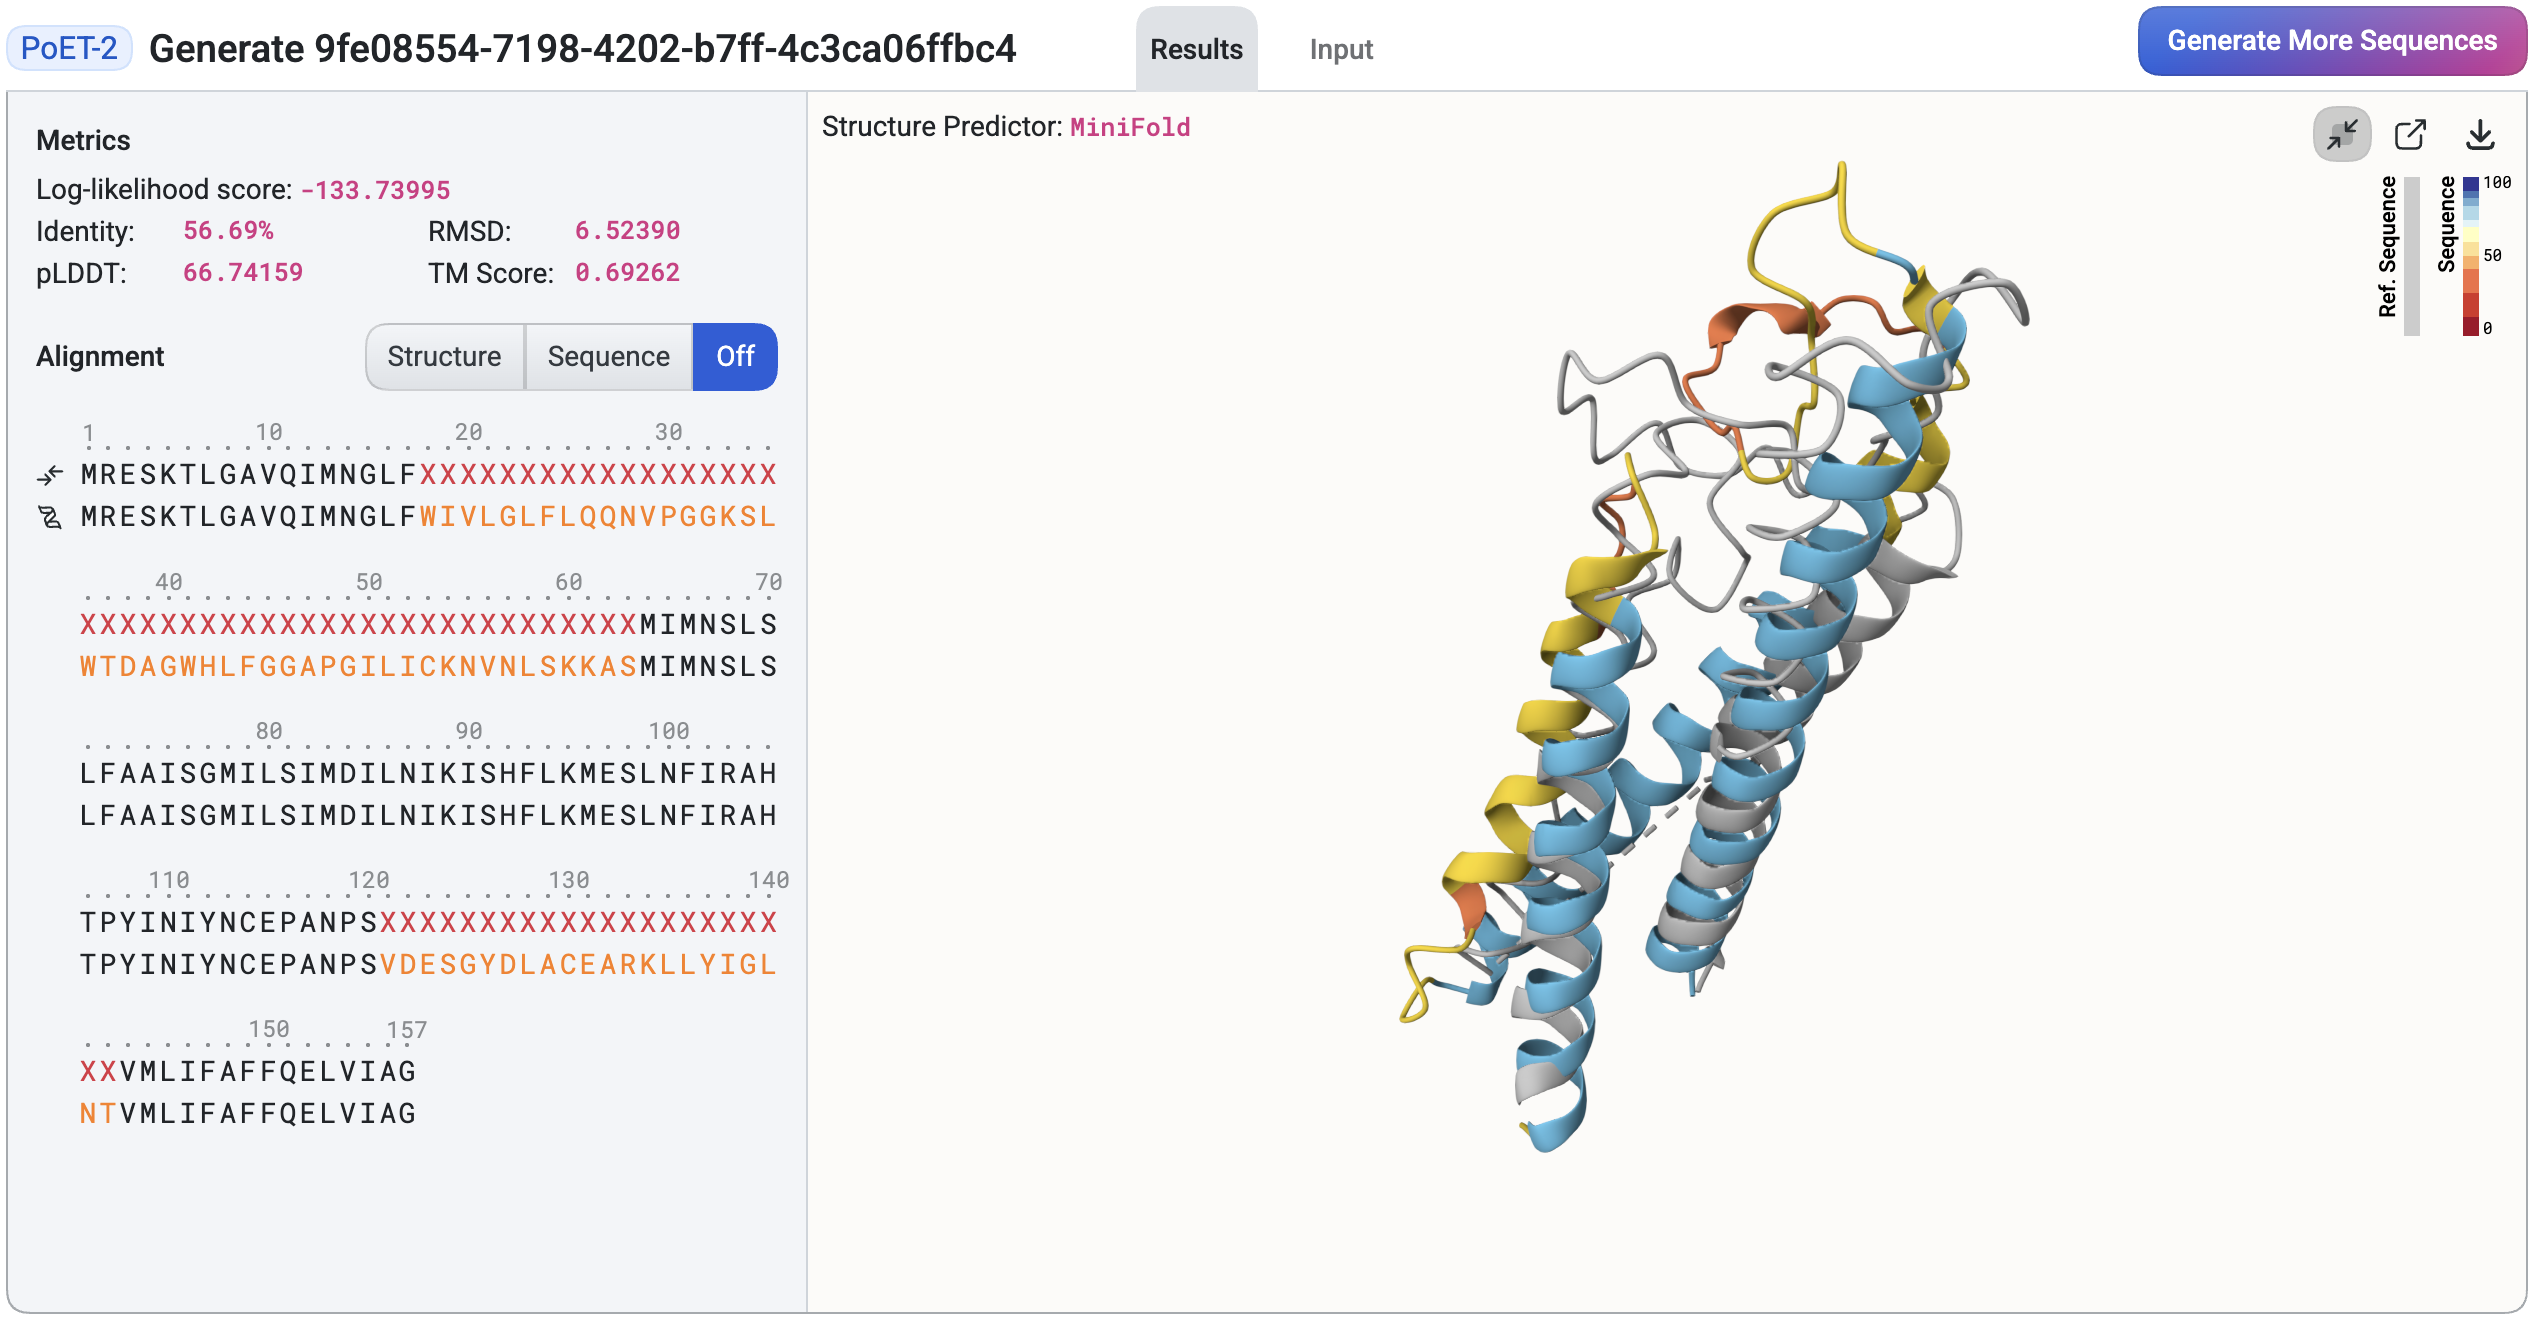Click the DNA helix icon beside generated sequence

[52, 517]
